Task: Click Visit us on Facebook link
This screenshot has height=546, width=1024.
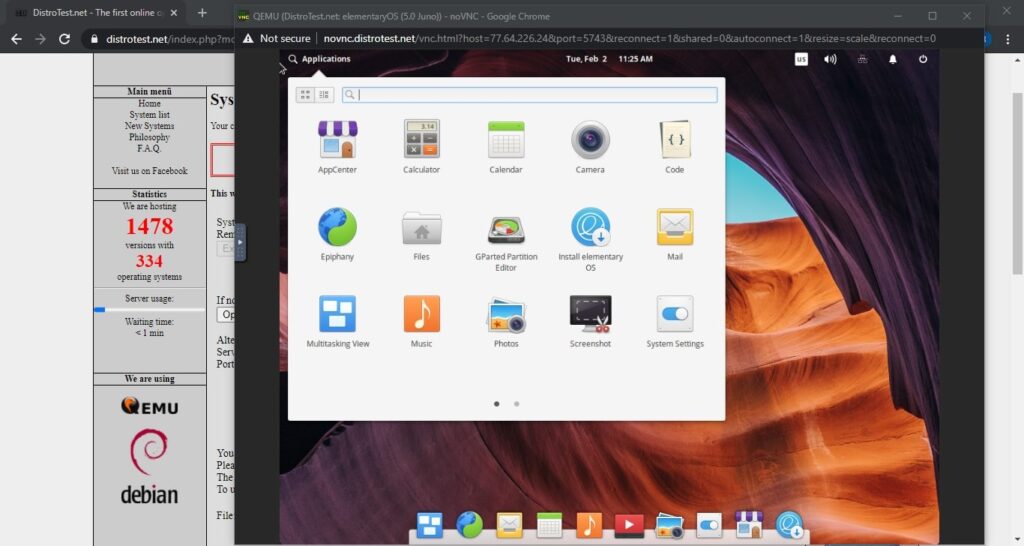Action: [x=149, y=170]
